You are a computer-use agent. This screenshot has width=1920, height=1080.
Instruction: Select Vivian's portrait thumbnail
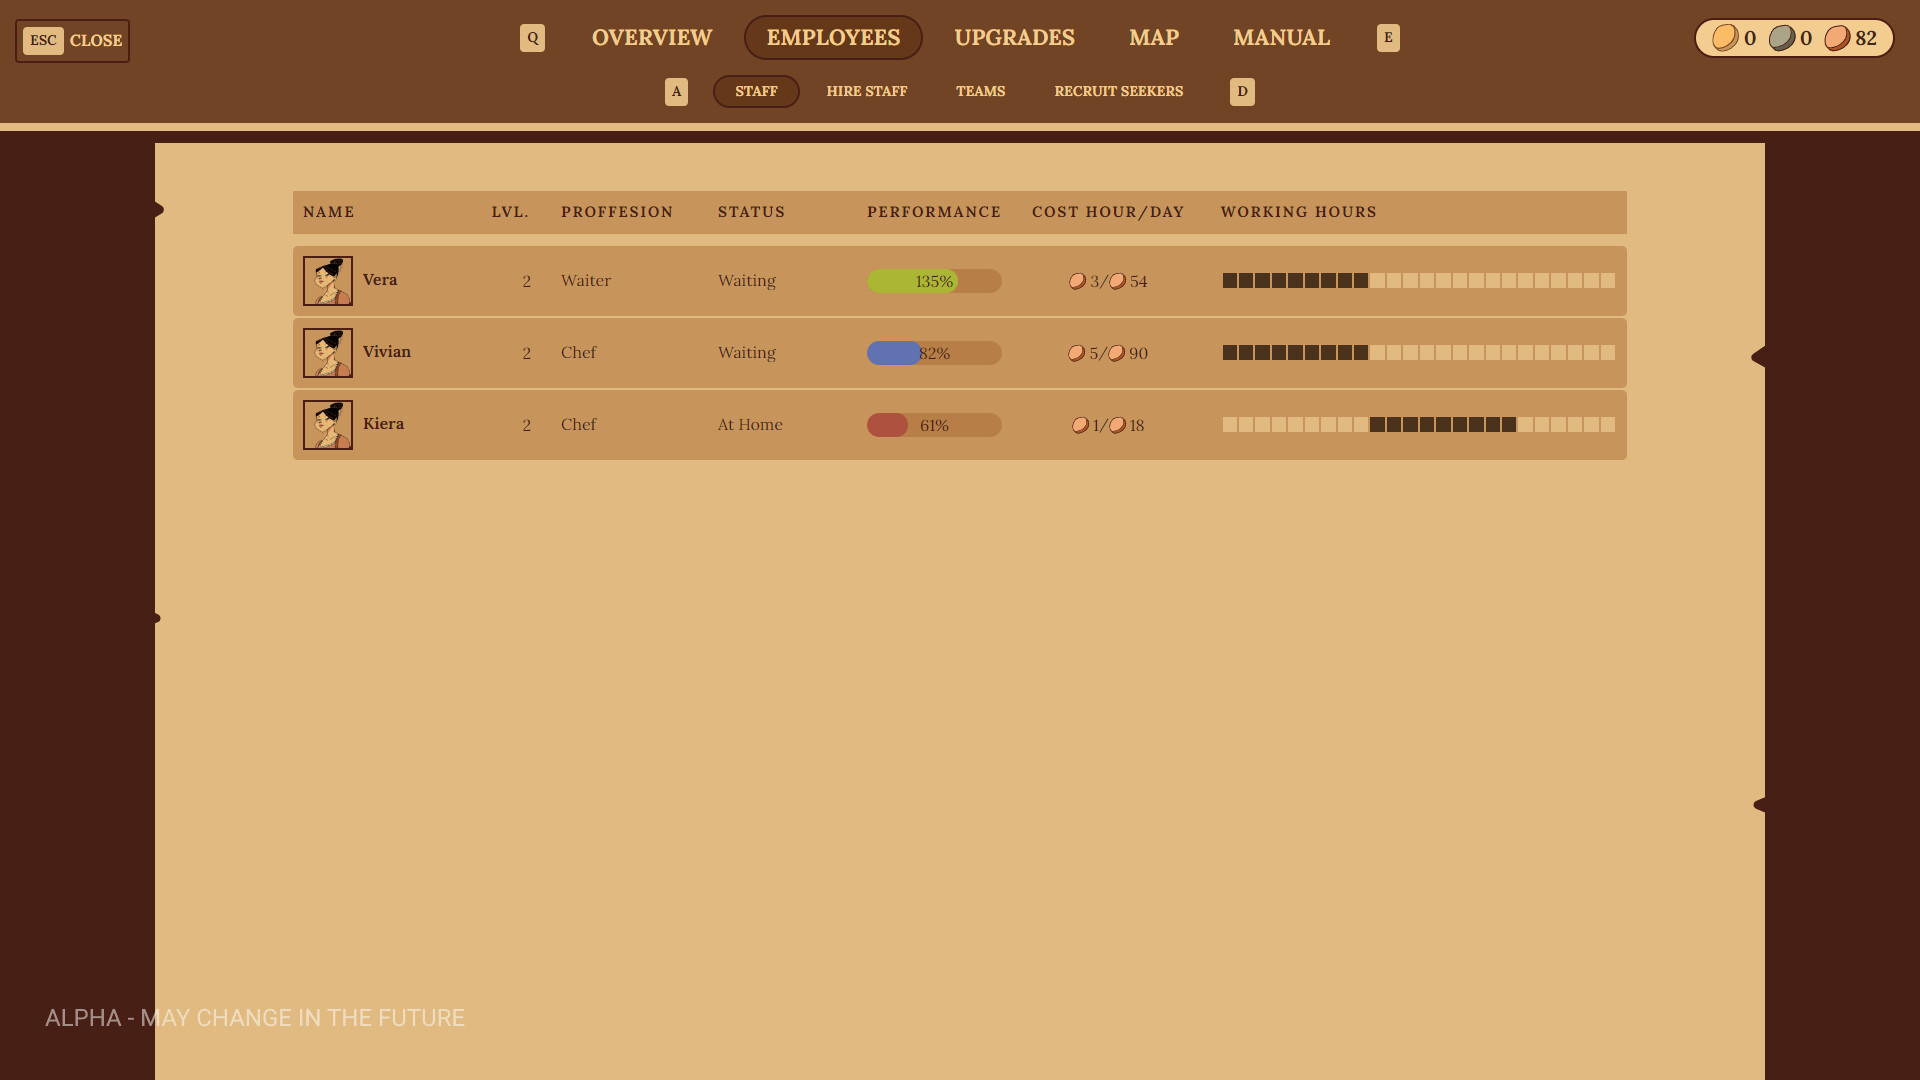[x=328, y=352]
